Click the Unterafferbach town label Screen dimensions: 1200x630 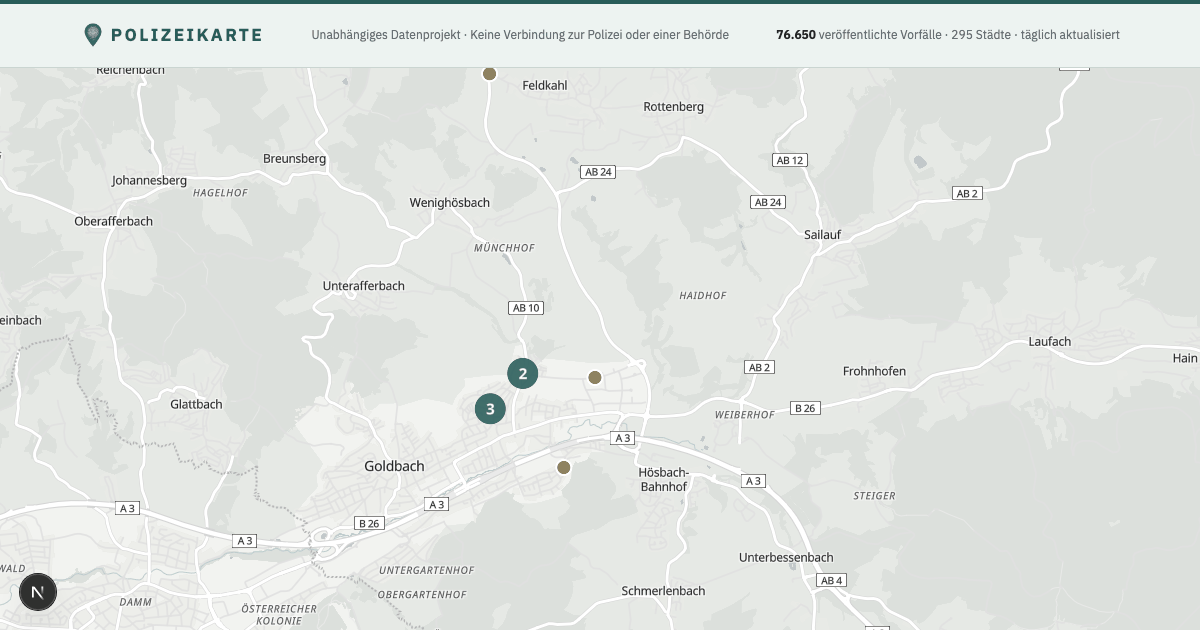(364, 286)
